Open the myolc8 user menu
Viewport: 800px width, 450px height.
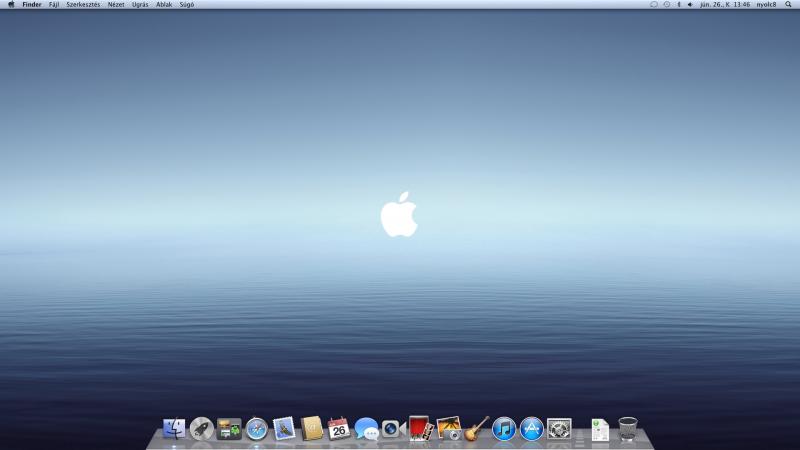[766, 5]
